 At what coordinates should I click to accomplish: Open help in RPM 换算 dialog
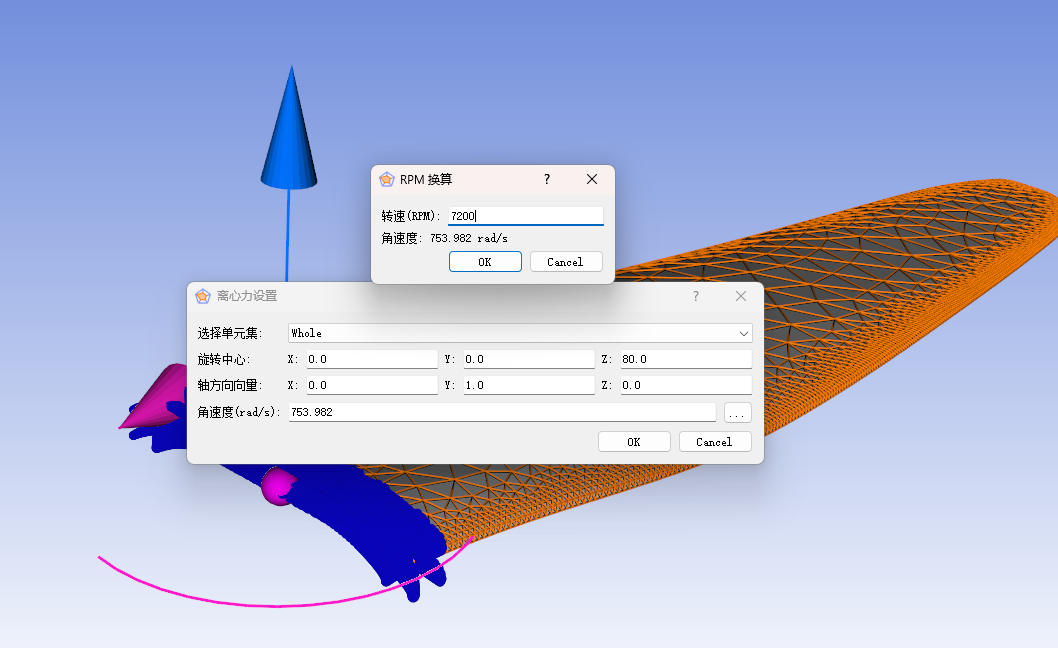click(x=547, y=179)
